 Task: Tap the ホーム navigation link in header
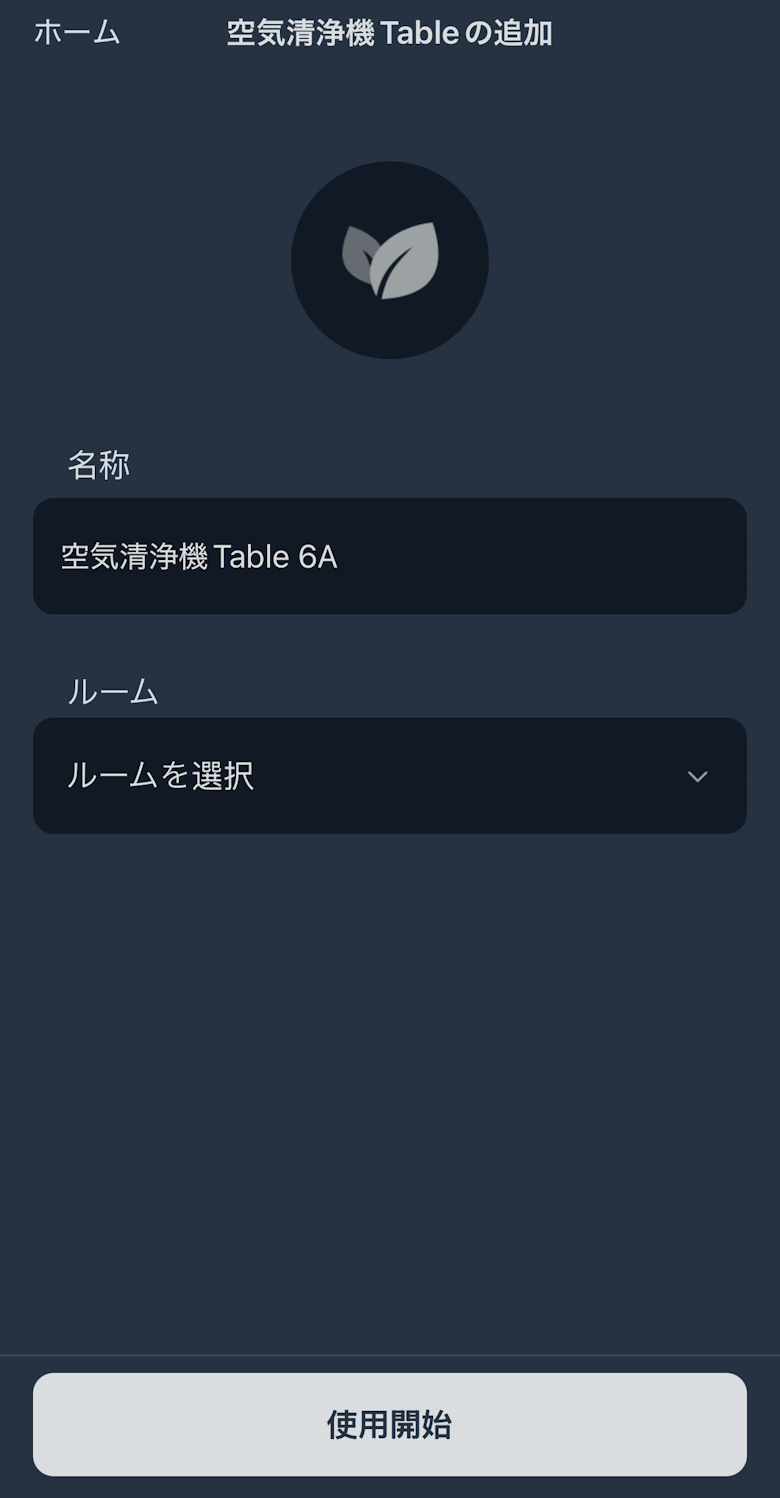[77, 33]
